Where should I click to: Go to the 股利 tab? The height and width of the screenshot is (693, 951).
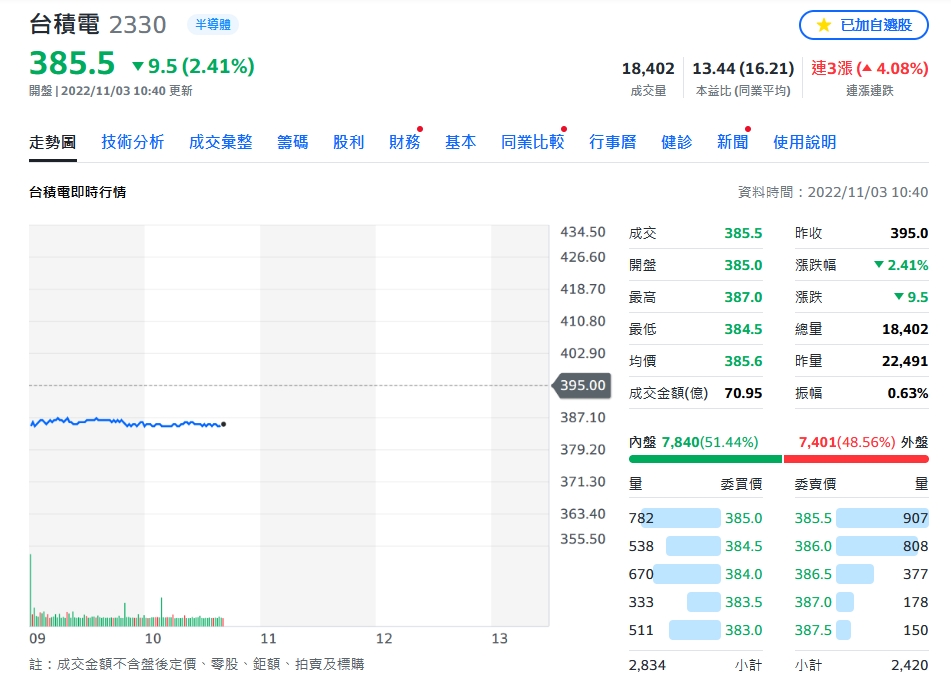pos(349,142)
